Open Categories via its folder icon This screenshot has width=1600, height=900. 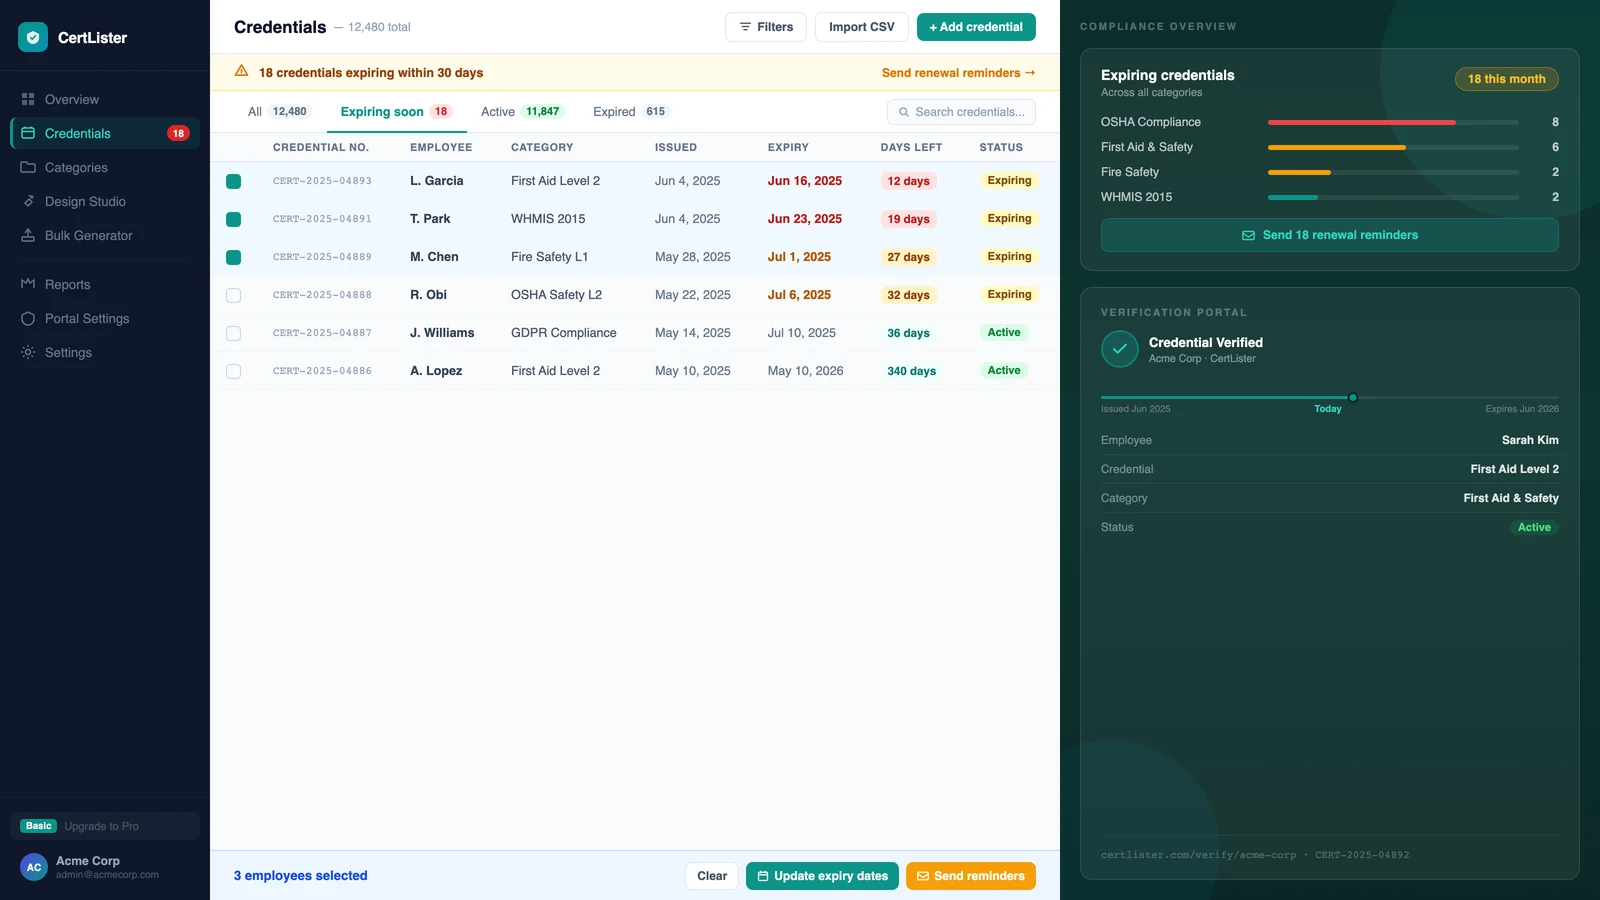point(28,167)
